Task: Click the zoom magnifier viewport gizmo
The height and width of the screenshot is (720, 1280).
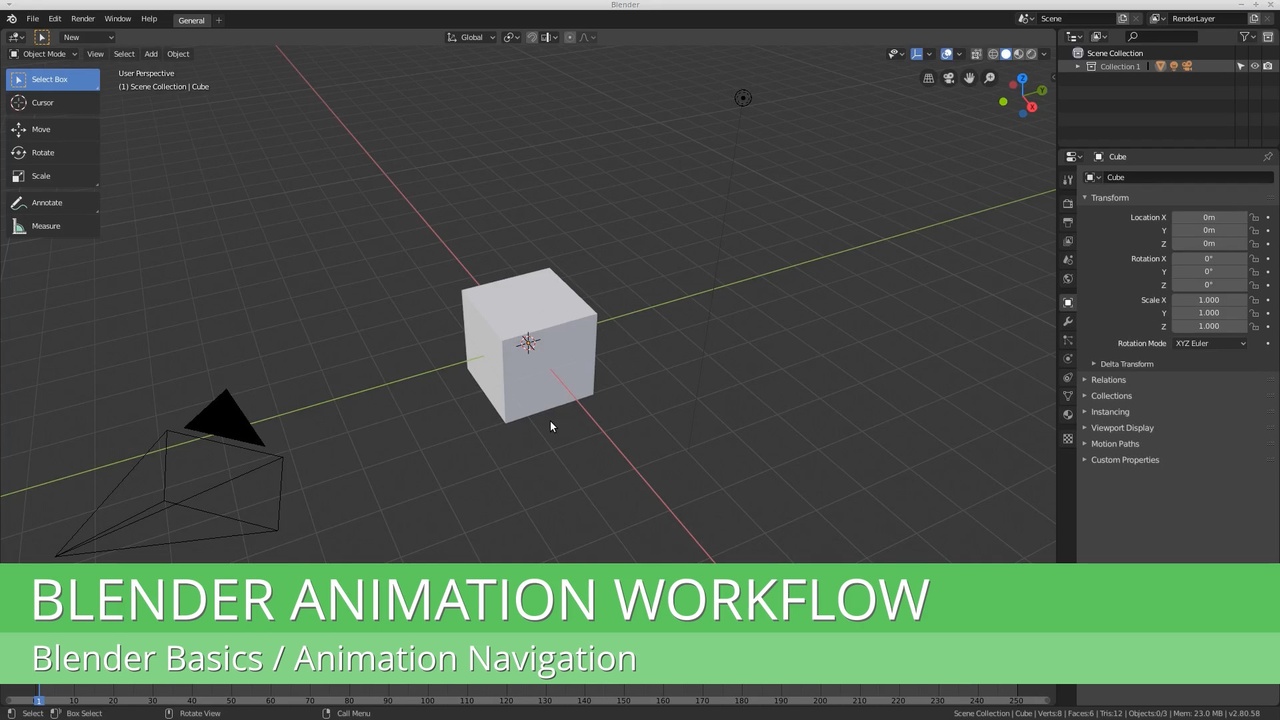Action: (x=990, y=78)
